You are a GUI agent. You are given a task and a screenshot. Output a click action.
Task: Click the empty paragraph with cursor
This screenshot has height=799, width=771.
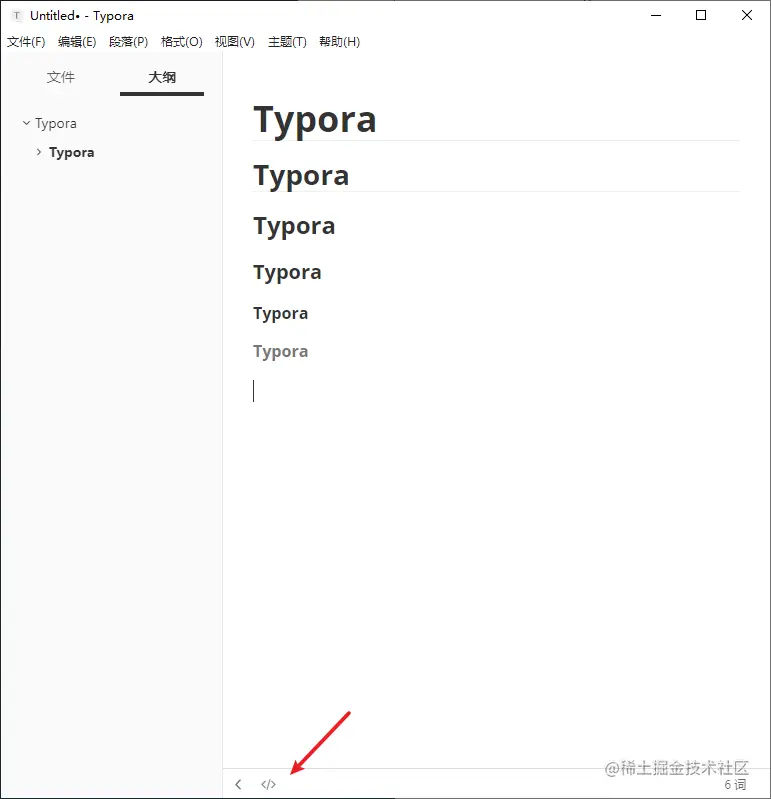click(x=496, y=391)
